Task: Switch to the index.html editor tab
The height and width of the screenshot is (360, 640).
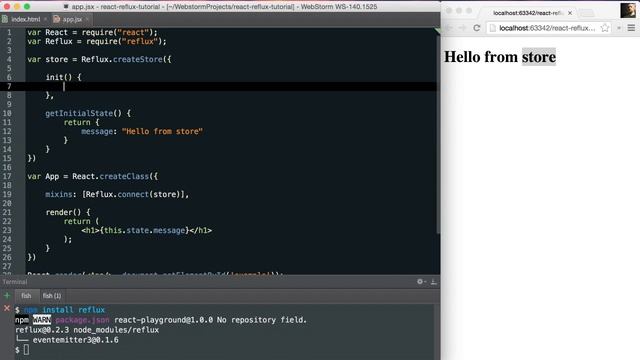Action: pyautogui.click(x=25, y=19)
